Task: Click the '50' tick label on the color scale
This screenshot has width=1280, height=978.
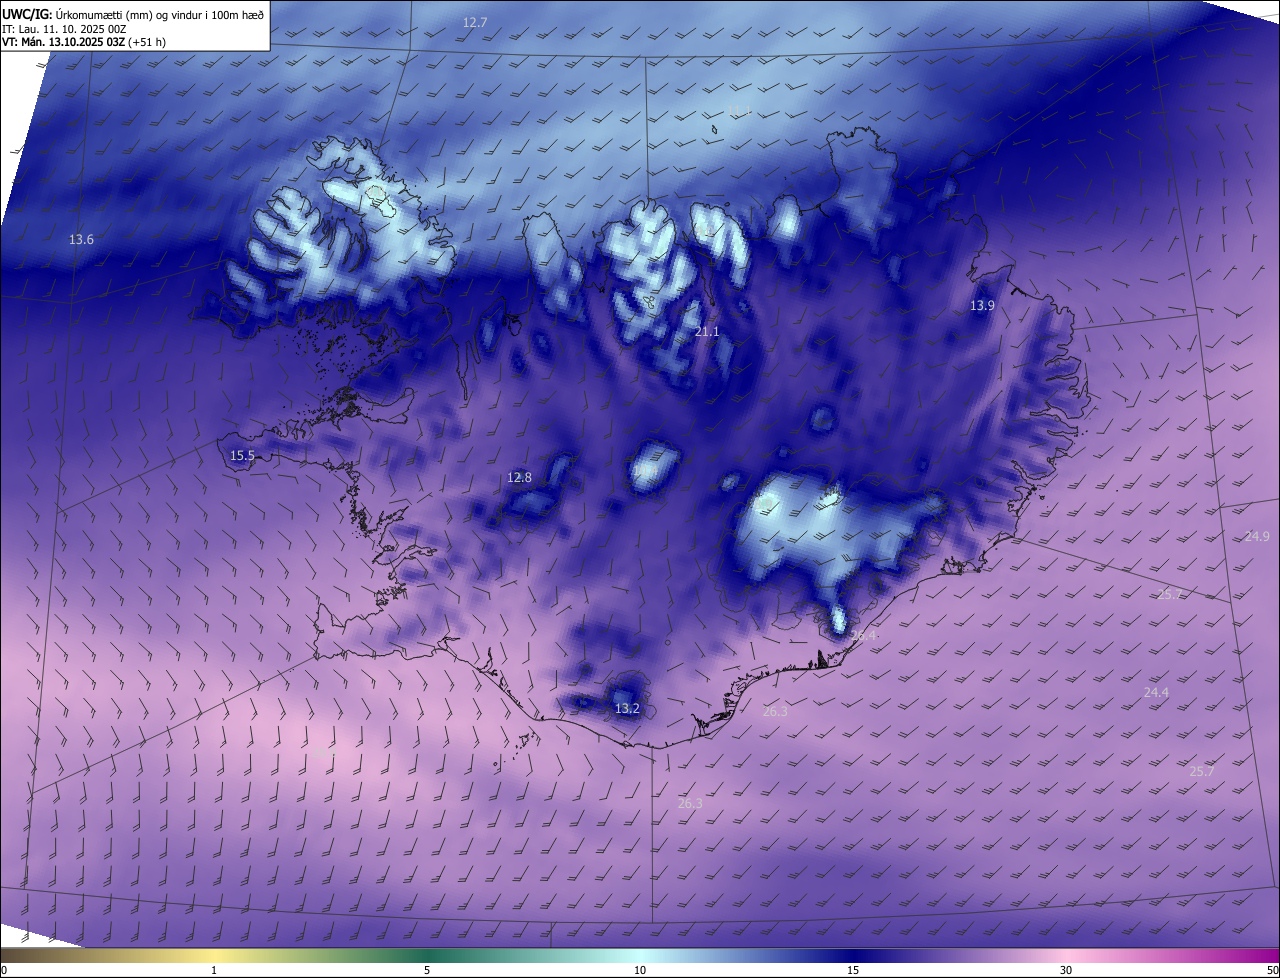Action: 1272,970
